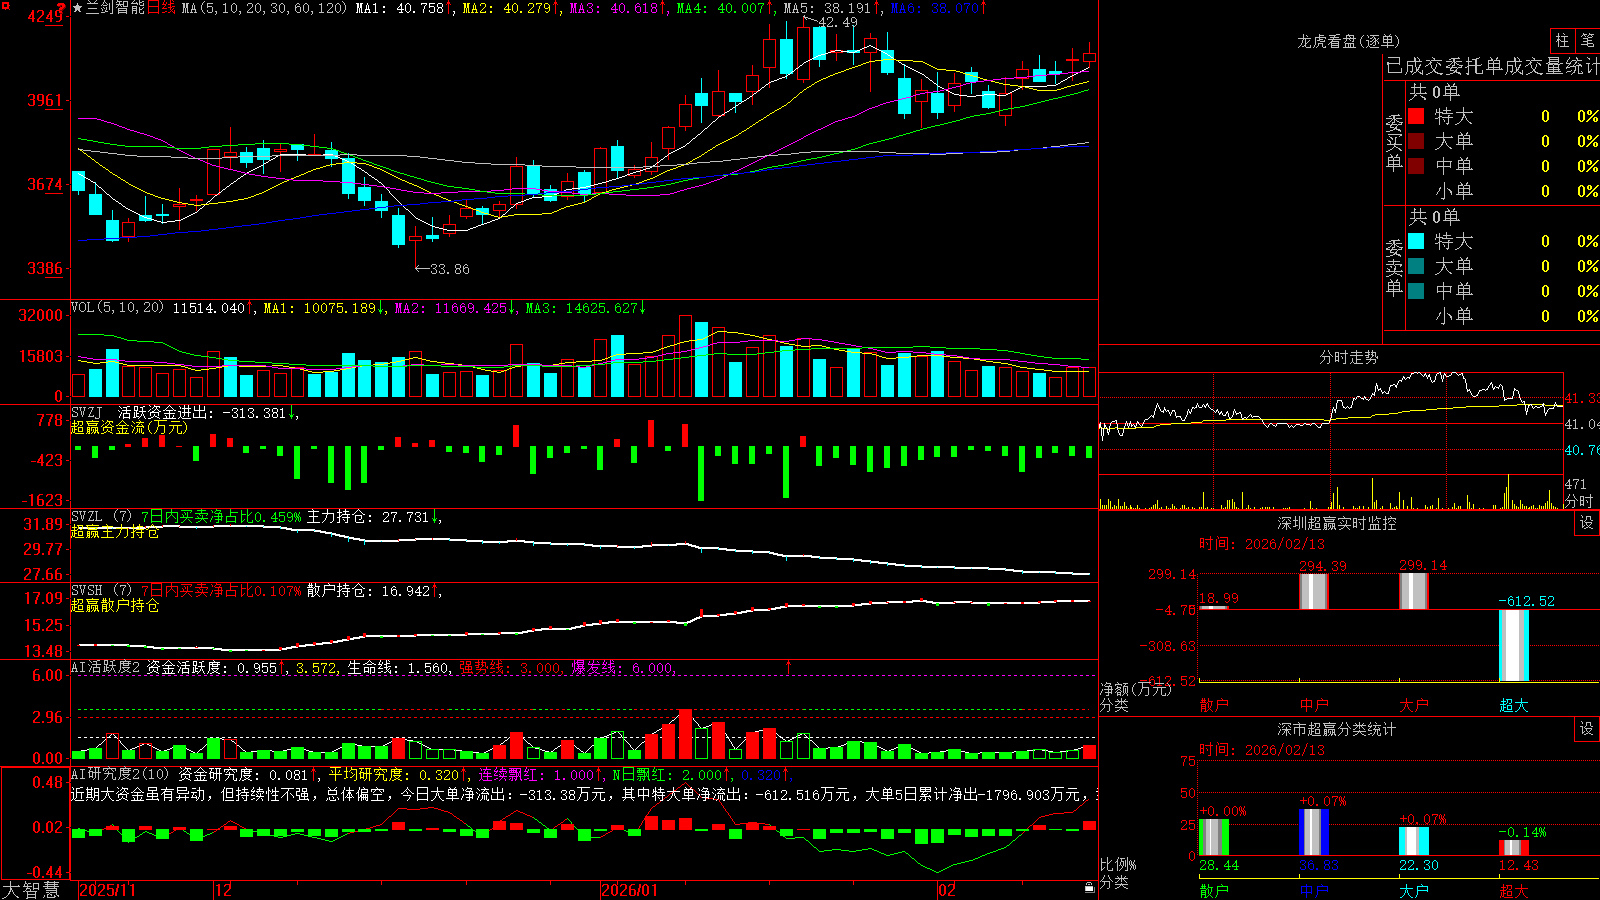The image size is (1600, 900).
Task: Click teal 中单 sell-order color swatch
Action: coord(1416,291)
